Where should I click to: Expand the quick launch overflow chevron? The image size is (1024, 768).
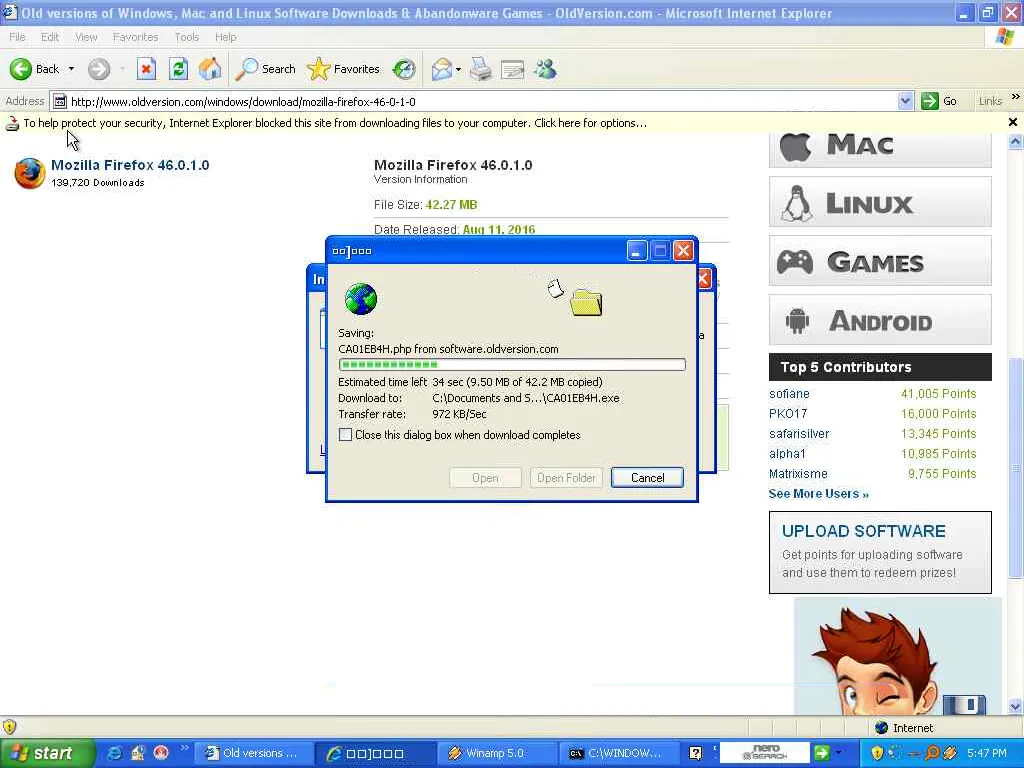[185, 748]
